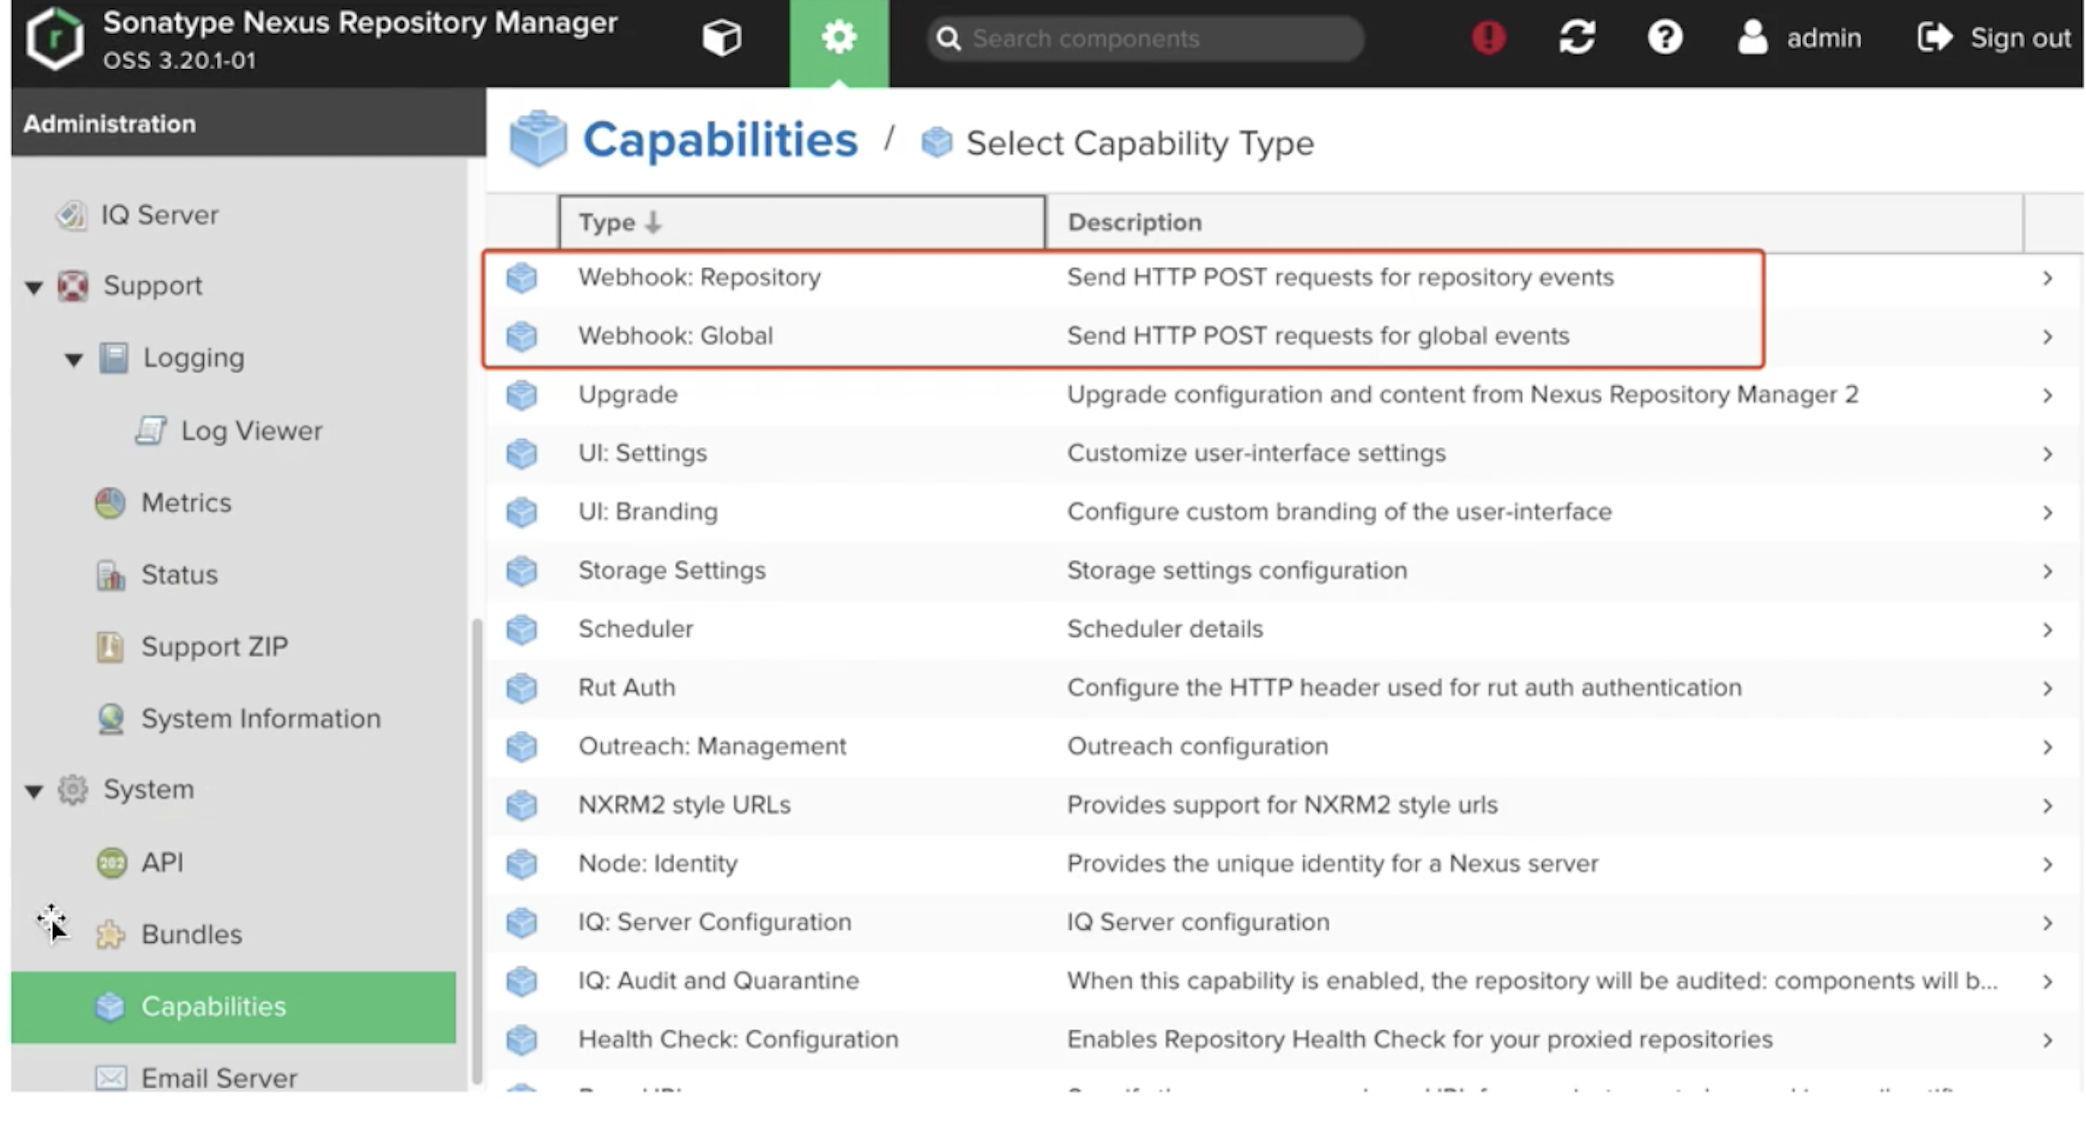This screenshot has height=1144, width=2086.
Task: Click the Support lifebuoy icon
Action: (72, 286)
